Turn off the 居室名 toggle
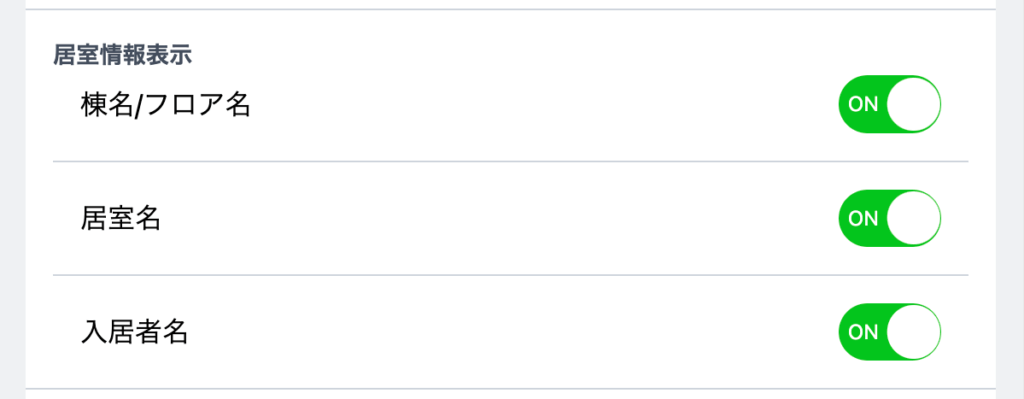The image size is (1024, 399). tap(889, 218)
